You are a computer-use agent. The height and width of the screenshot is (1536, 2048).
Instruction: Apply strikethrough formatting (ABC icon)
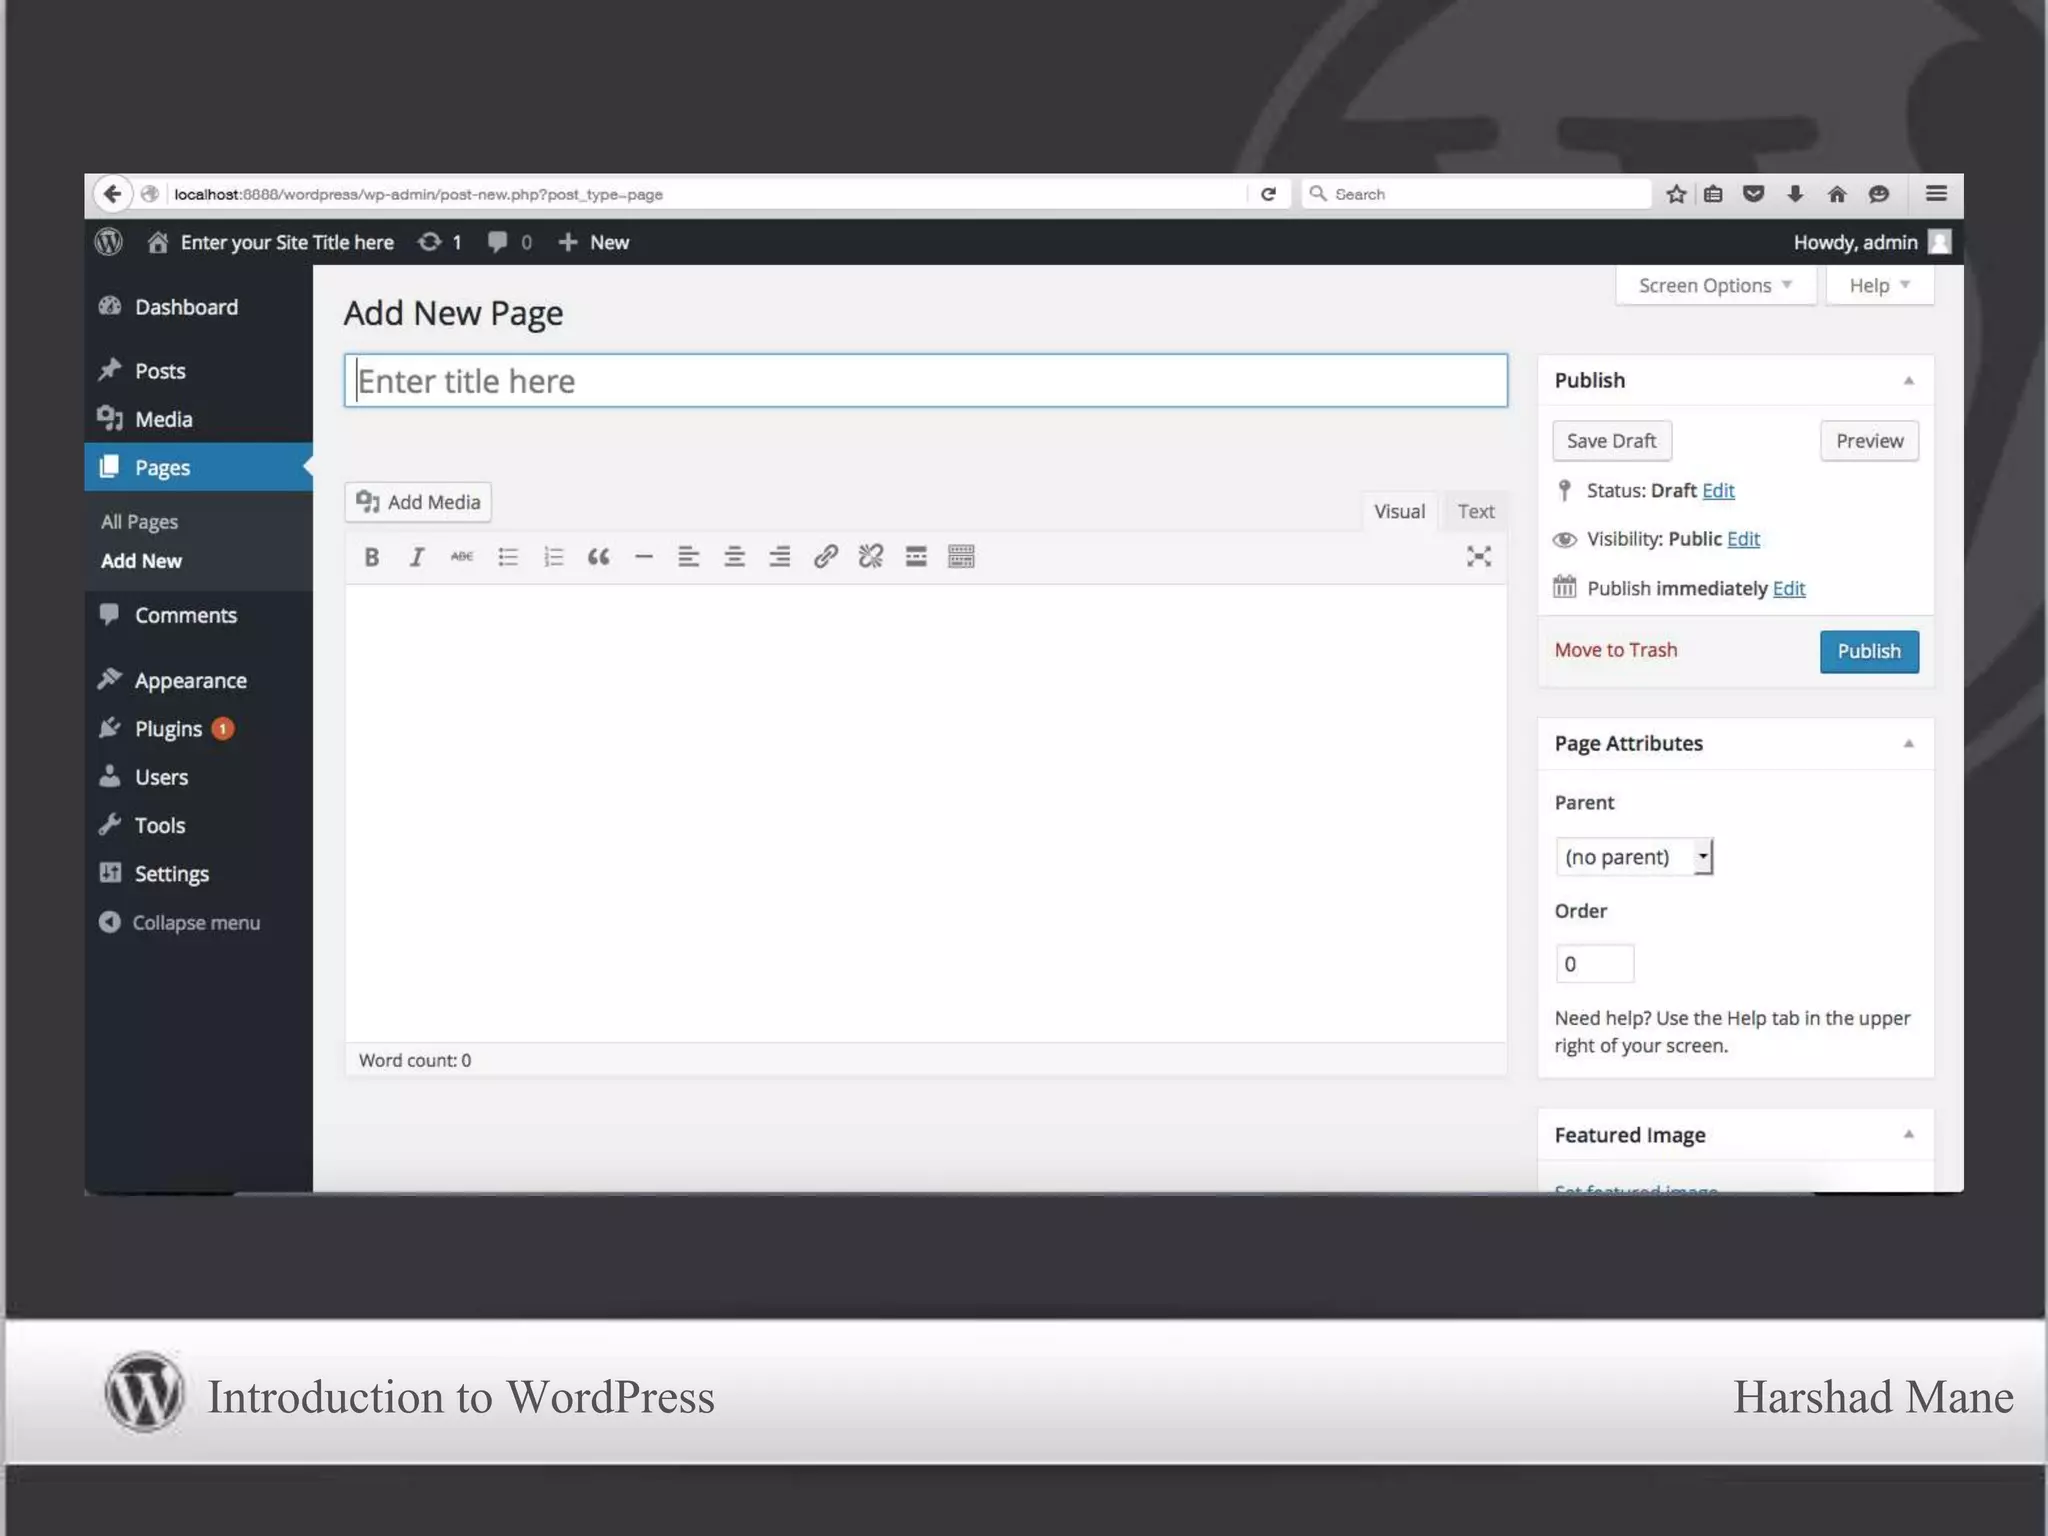(462, 557)
